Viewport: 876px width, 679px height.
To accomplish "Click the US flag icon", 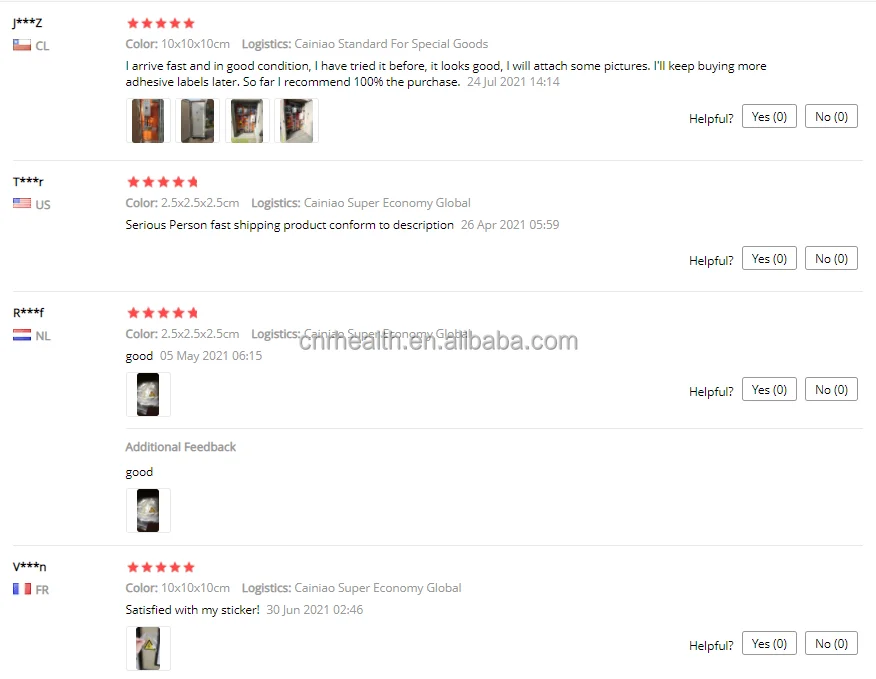I will 22,203.
